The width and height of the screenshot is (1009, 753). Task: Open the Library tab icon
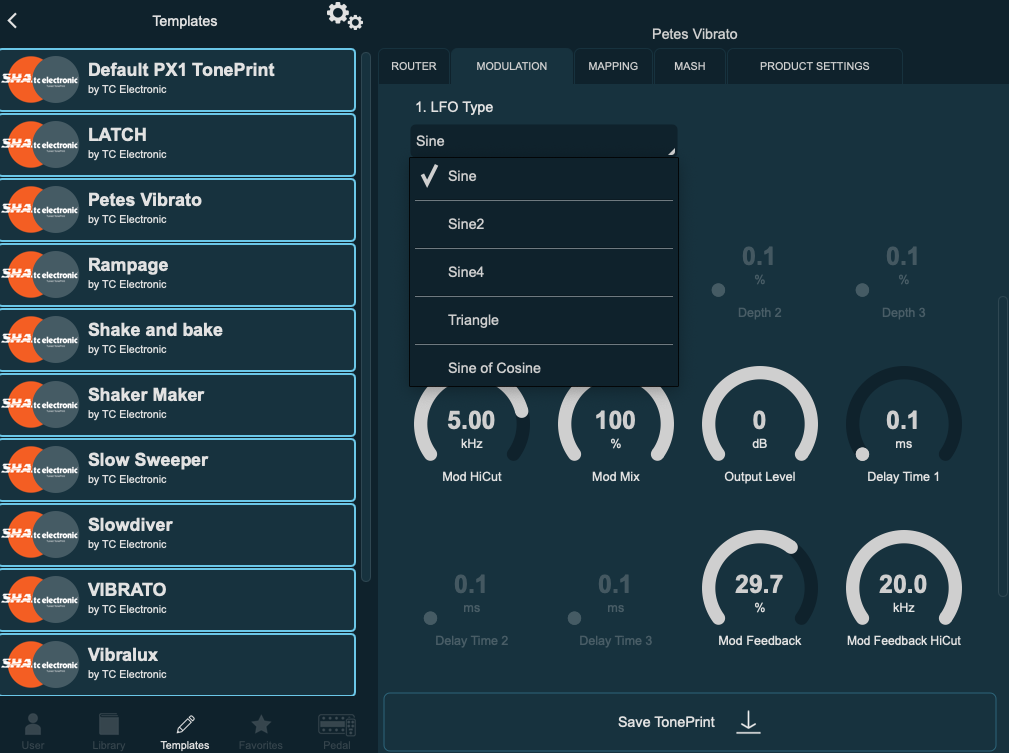(x=109, y=725)
